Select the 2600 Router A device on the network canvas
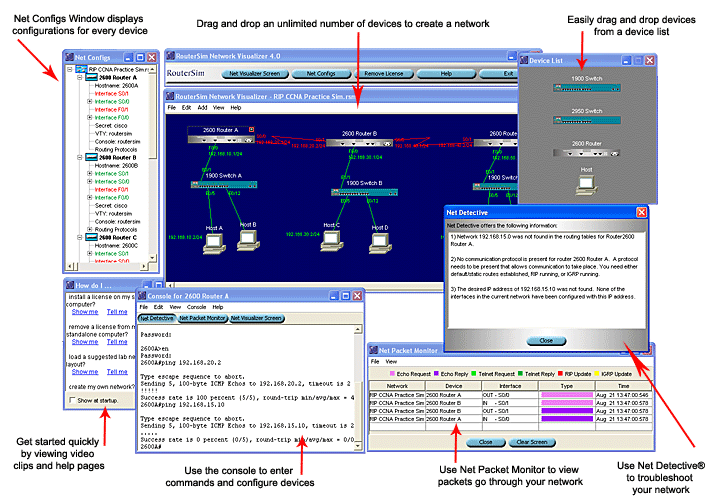 (220, 139)
